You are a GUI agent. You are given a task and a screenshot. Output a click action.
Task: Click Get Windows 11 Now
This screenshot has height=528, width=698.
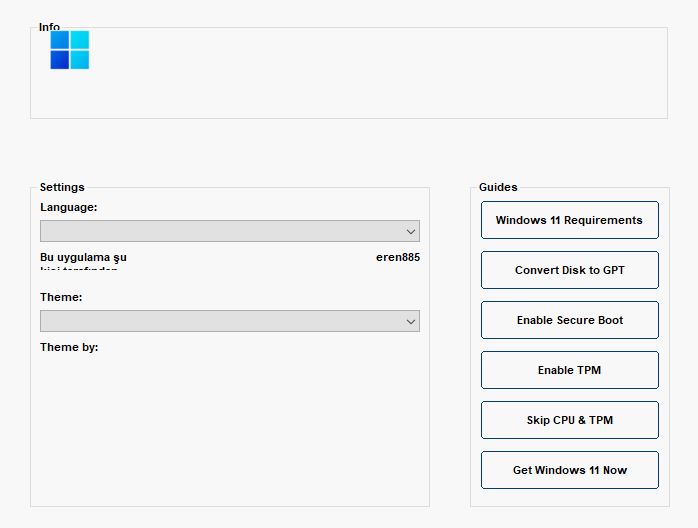(x=569, y=470)
